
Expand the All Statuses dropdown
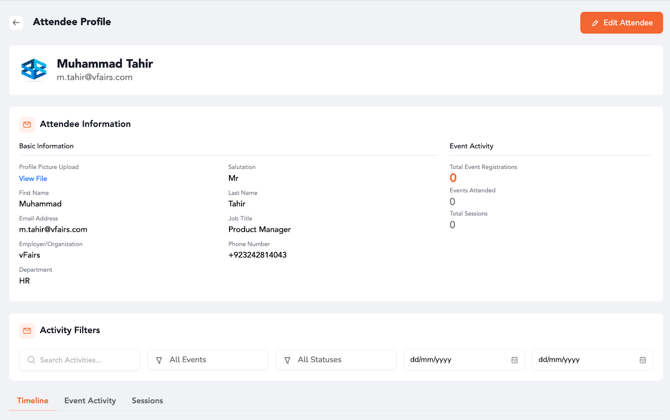tap(336, 360)
